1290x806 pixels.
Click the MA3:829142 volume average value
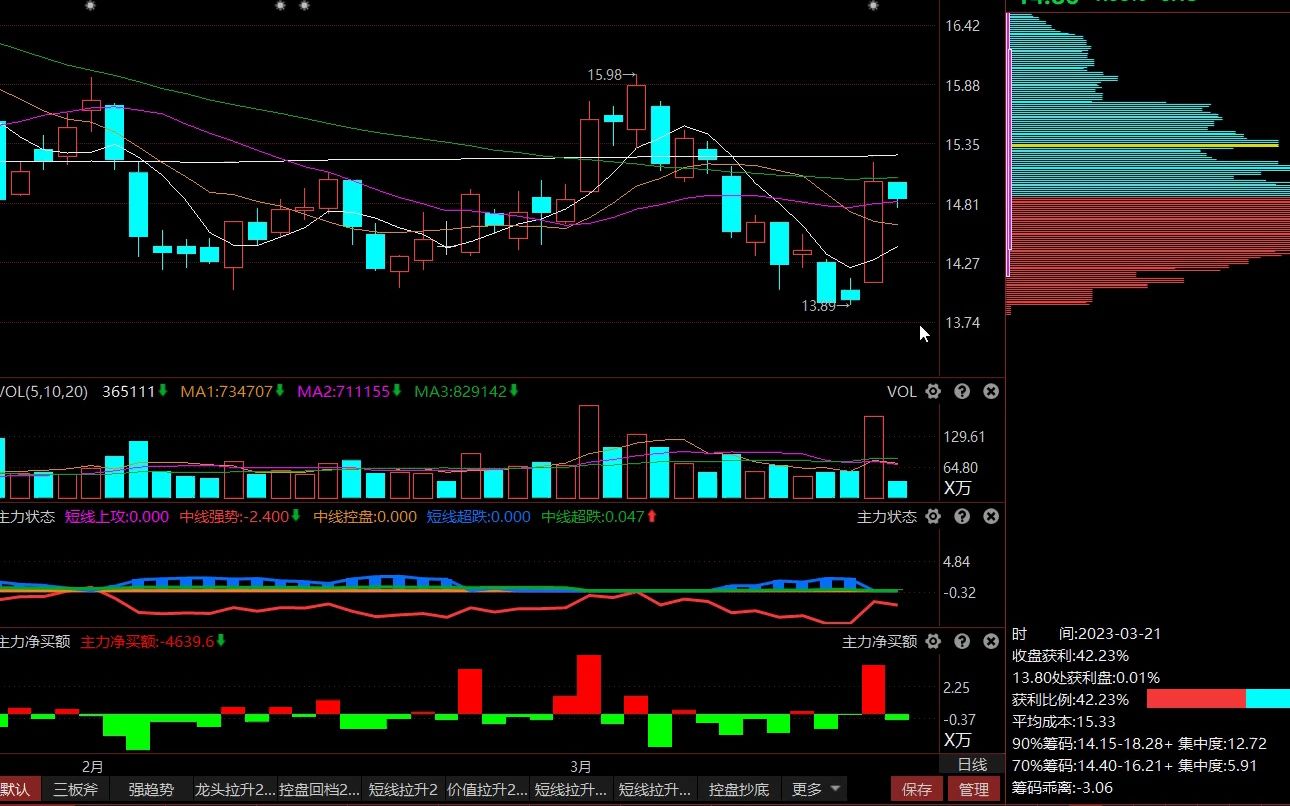(x=460, y=392)
